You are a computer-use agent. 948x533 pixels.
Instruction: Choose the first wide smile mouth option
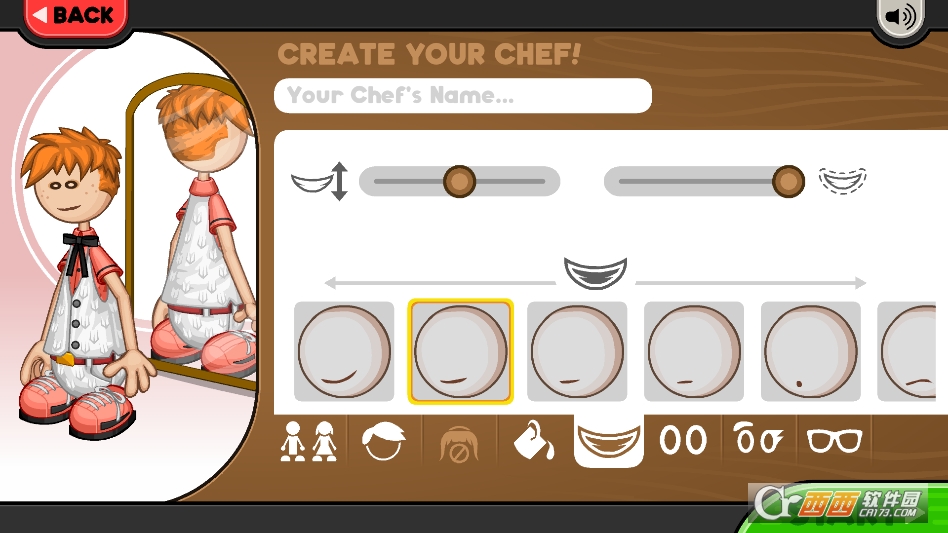(344, 351)
